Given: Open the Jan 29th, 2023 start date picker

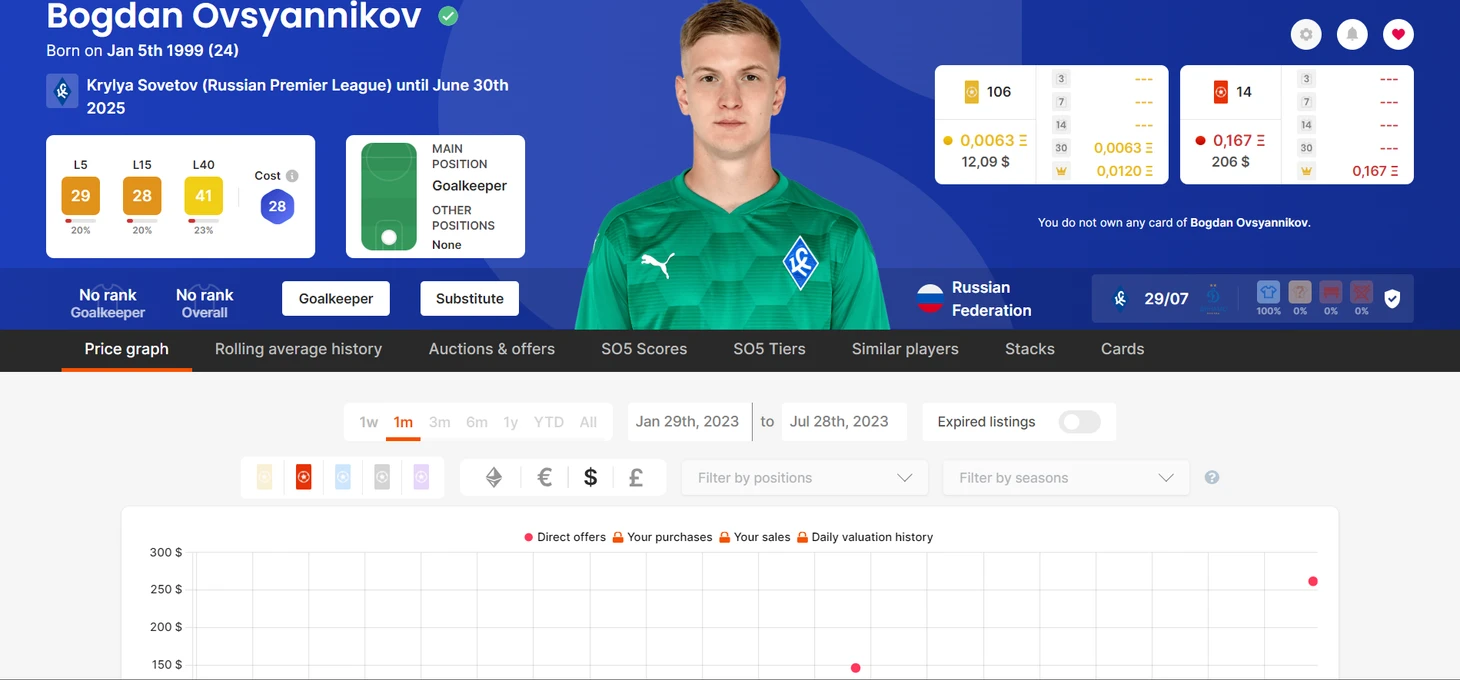Looking at the screenshot, I should (x=687, y=422).
